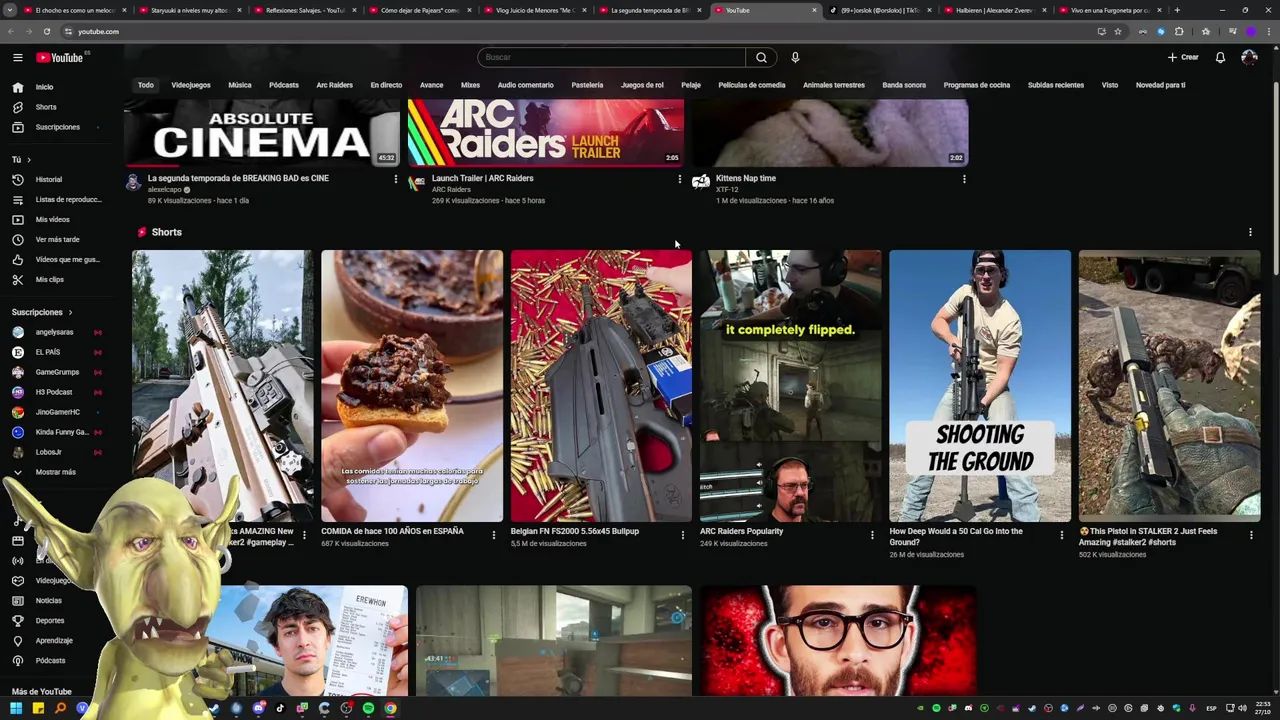
Task: Open more options for ARC Raiders Launch Trailer
Action: [679, 179]
